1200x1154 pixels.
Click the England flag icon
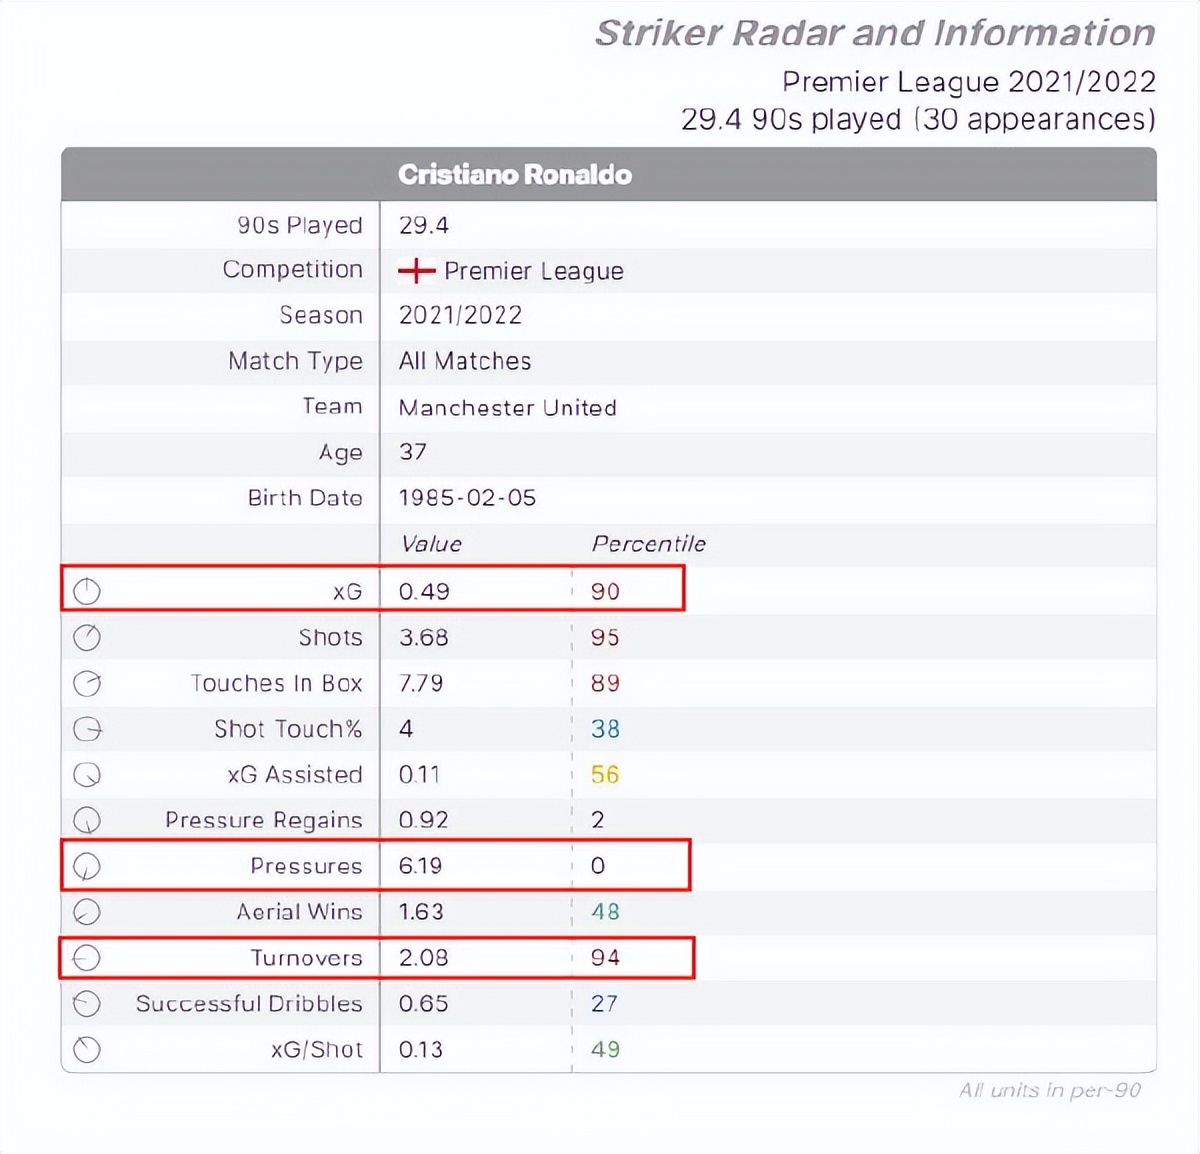coord(416,271)
